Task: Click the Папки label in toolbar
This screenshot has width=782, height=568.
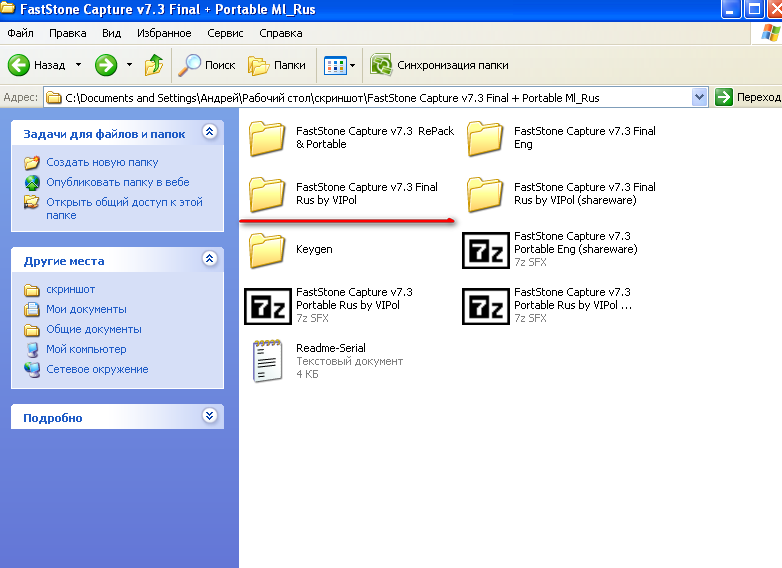Action: pos(290,65)
